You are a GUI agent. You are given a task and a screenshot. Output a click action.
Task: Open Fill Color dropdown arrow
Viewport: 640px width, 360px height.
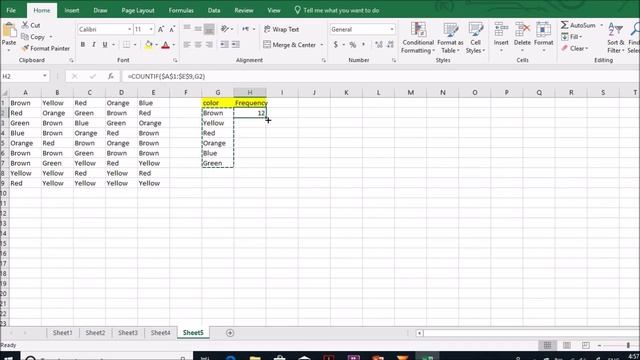click(156, 45)
